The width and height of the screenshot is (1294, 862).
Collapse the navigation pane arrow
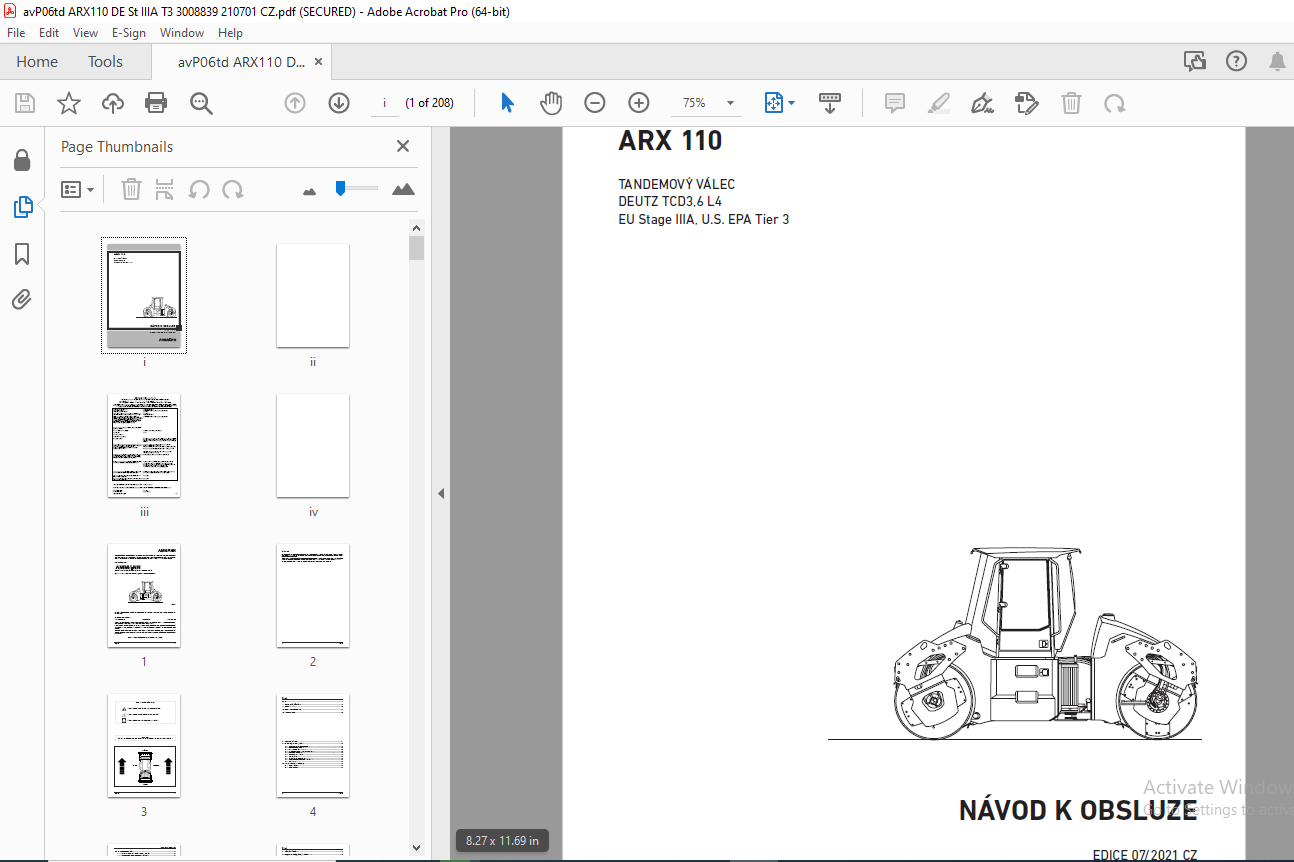(x=441, y=493)
